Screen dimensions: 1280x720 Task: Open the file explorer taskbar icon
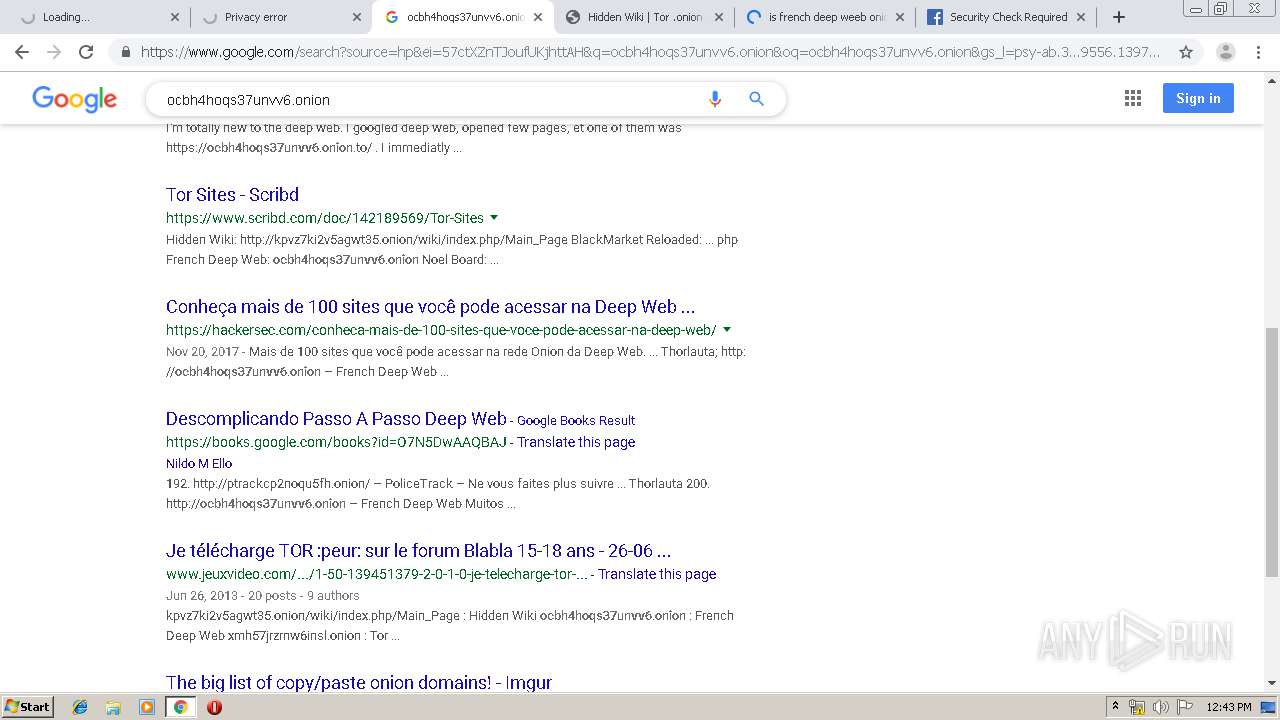tap(113, 707)
